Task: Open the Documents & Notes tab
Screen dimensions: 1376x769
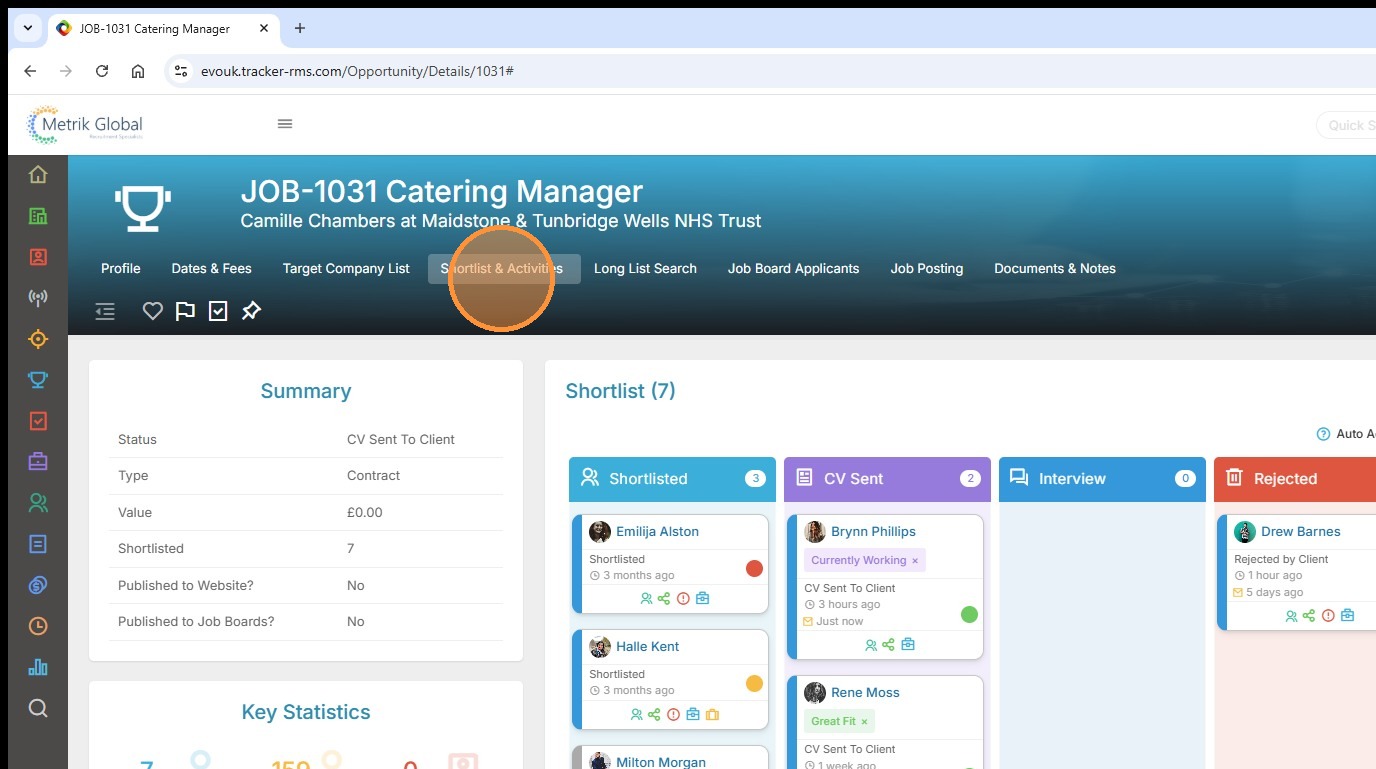Action: (x=1055, y=268)
